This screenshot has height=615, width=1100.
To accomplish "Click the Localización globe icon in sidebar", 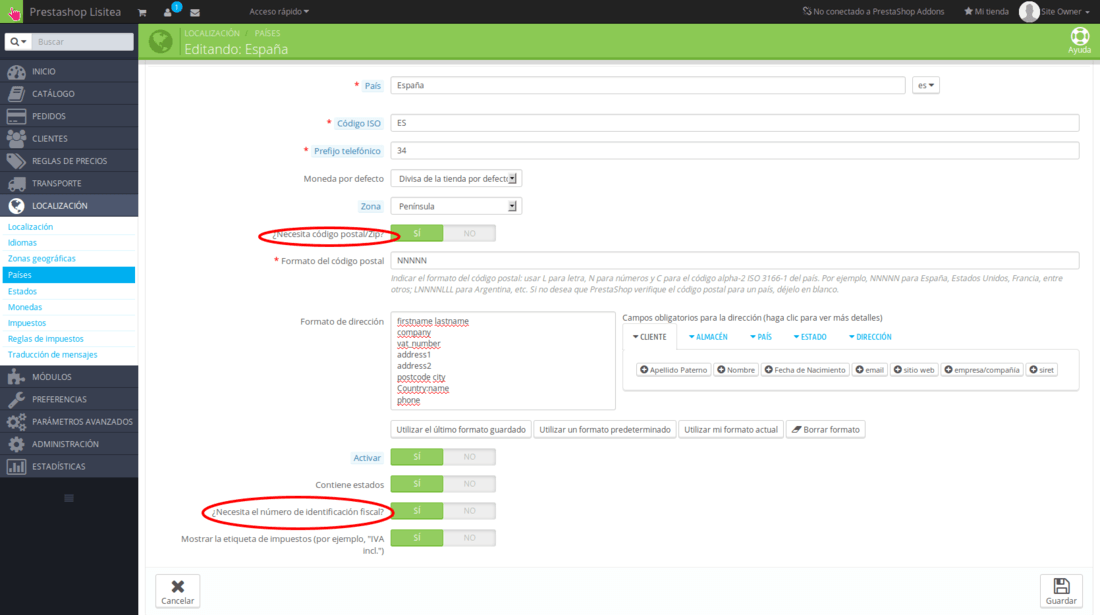I will [x=16, y=206].
